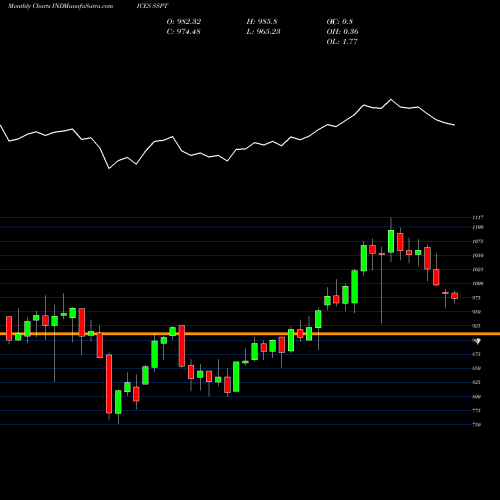Click the 850 price axis label

point(476,368)
